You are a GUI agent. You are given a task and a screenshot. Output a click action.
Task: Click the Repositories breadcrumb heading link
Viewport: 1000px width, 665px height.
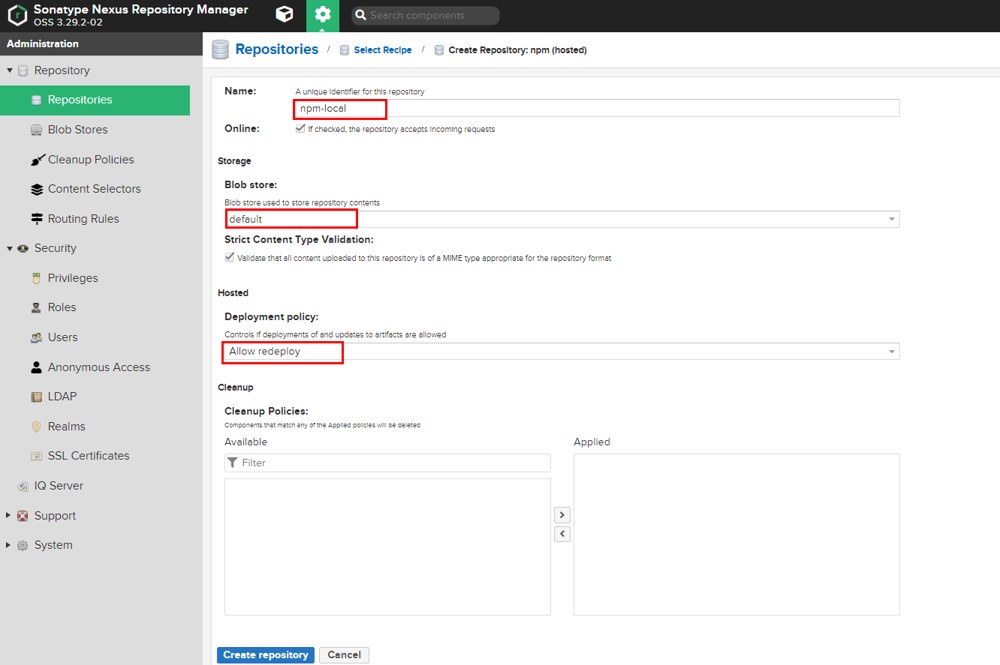(x=277, y=49)
